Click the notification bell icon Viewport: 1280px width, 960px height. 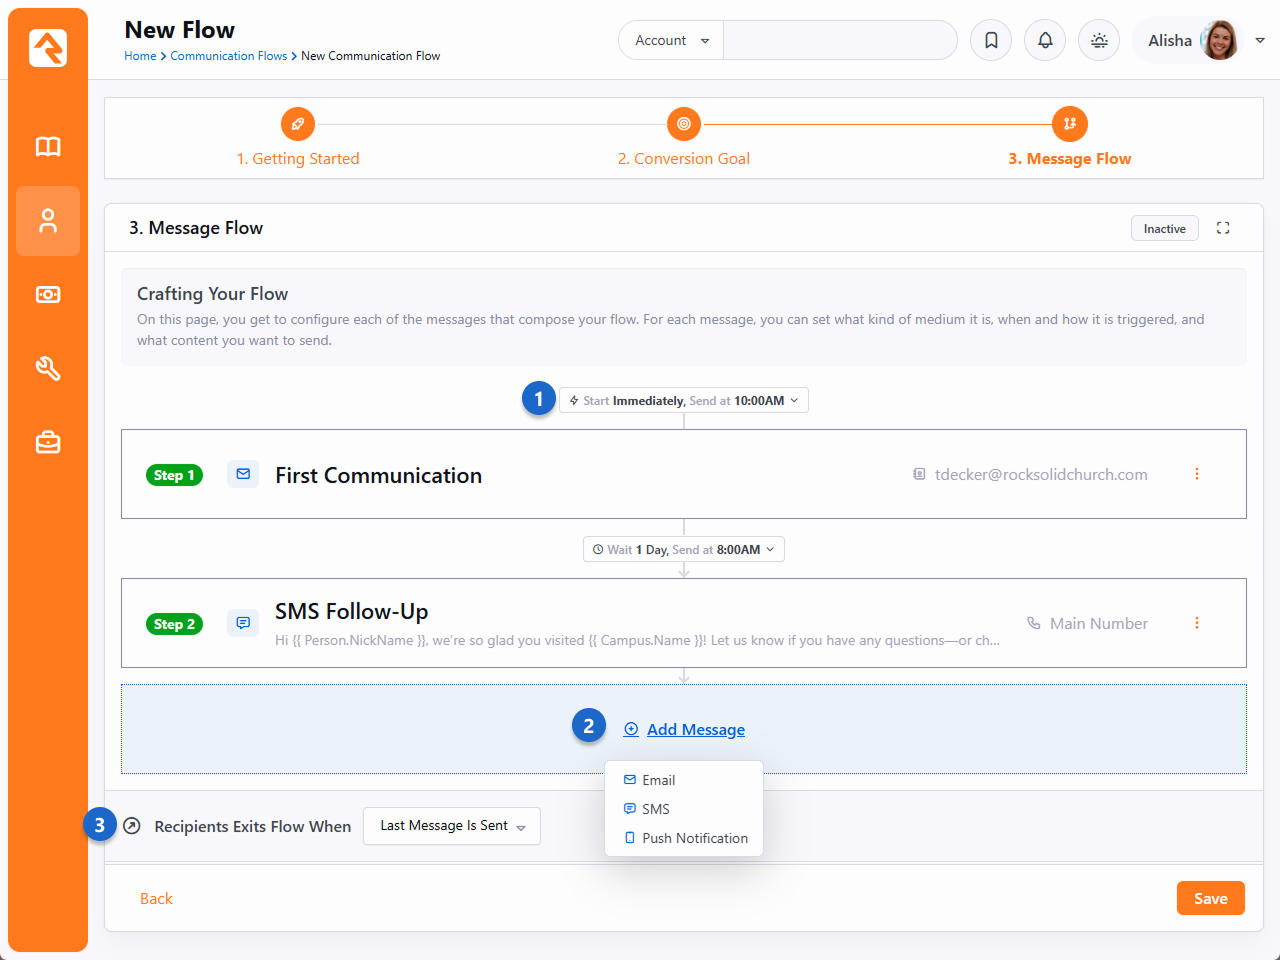click(1045, 40)
